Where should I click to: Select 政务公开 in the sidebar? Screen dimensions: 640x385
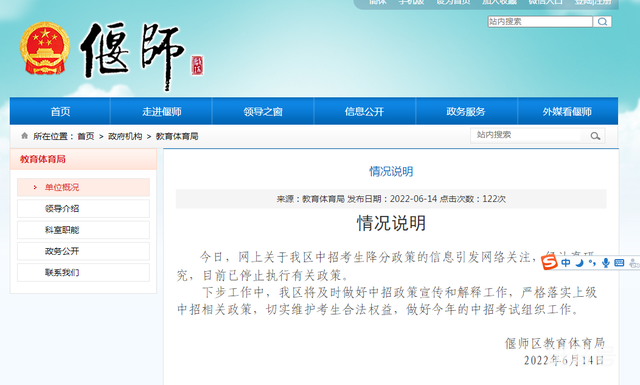(x=83, y=251)
